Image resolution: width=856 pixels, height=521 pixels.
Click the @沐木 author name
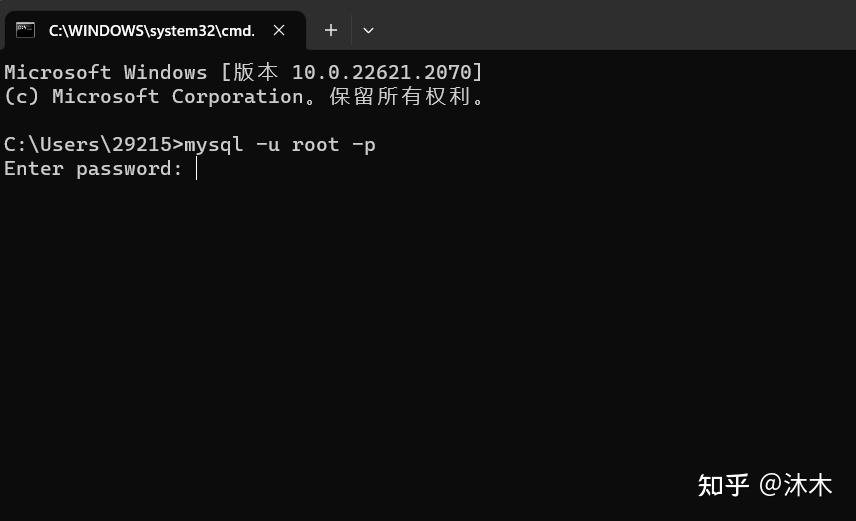point(796,486)
